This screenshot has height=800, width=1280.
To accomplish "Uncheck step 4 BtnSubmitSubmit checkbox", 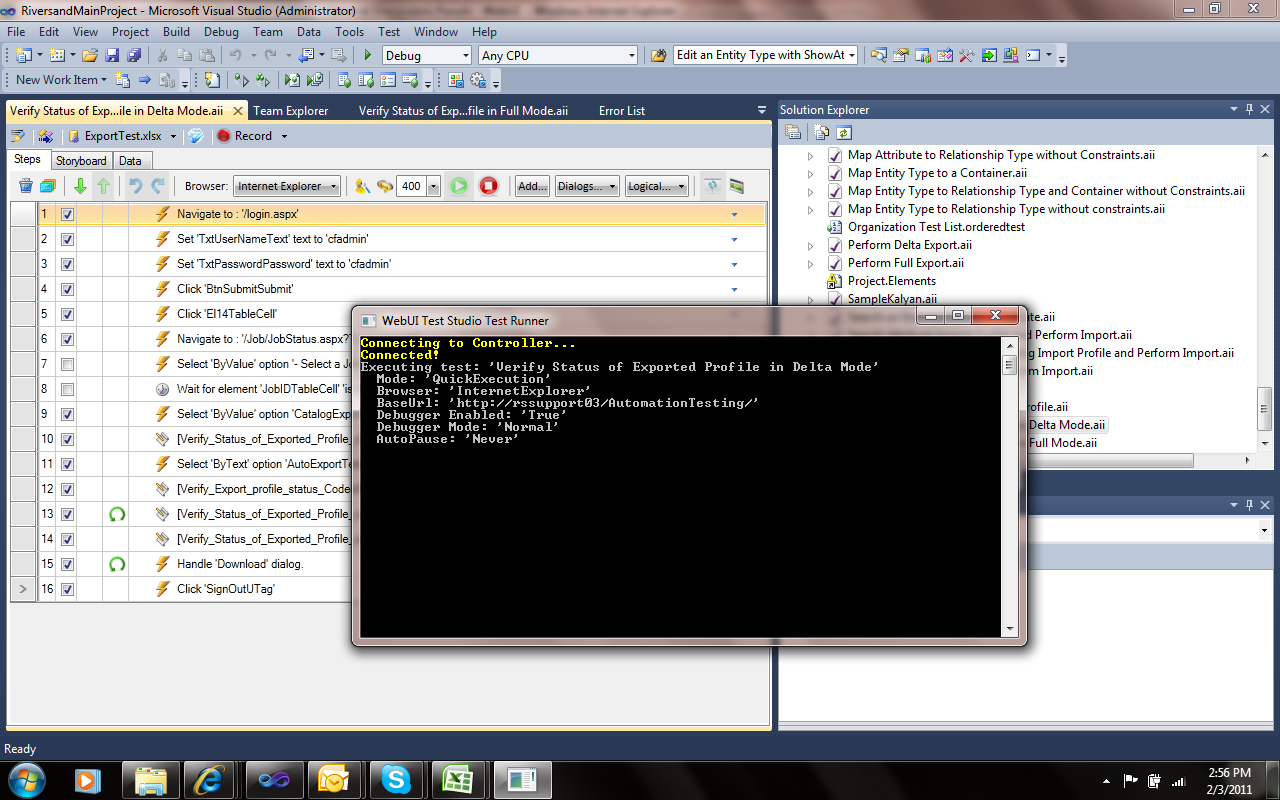I will (x=67, y=289).
